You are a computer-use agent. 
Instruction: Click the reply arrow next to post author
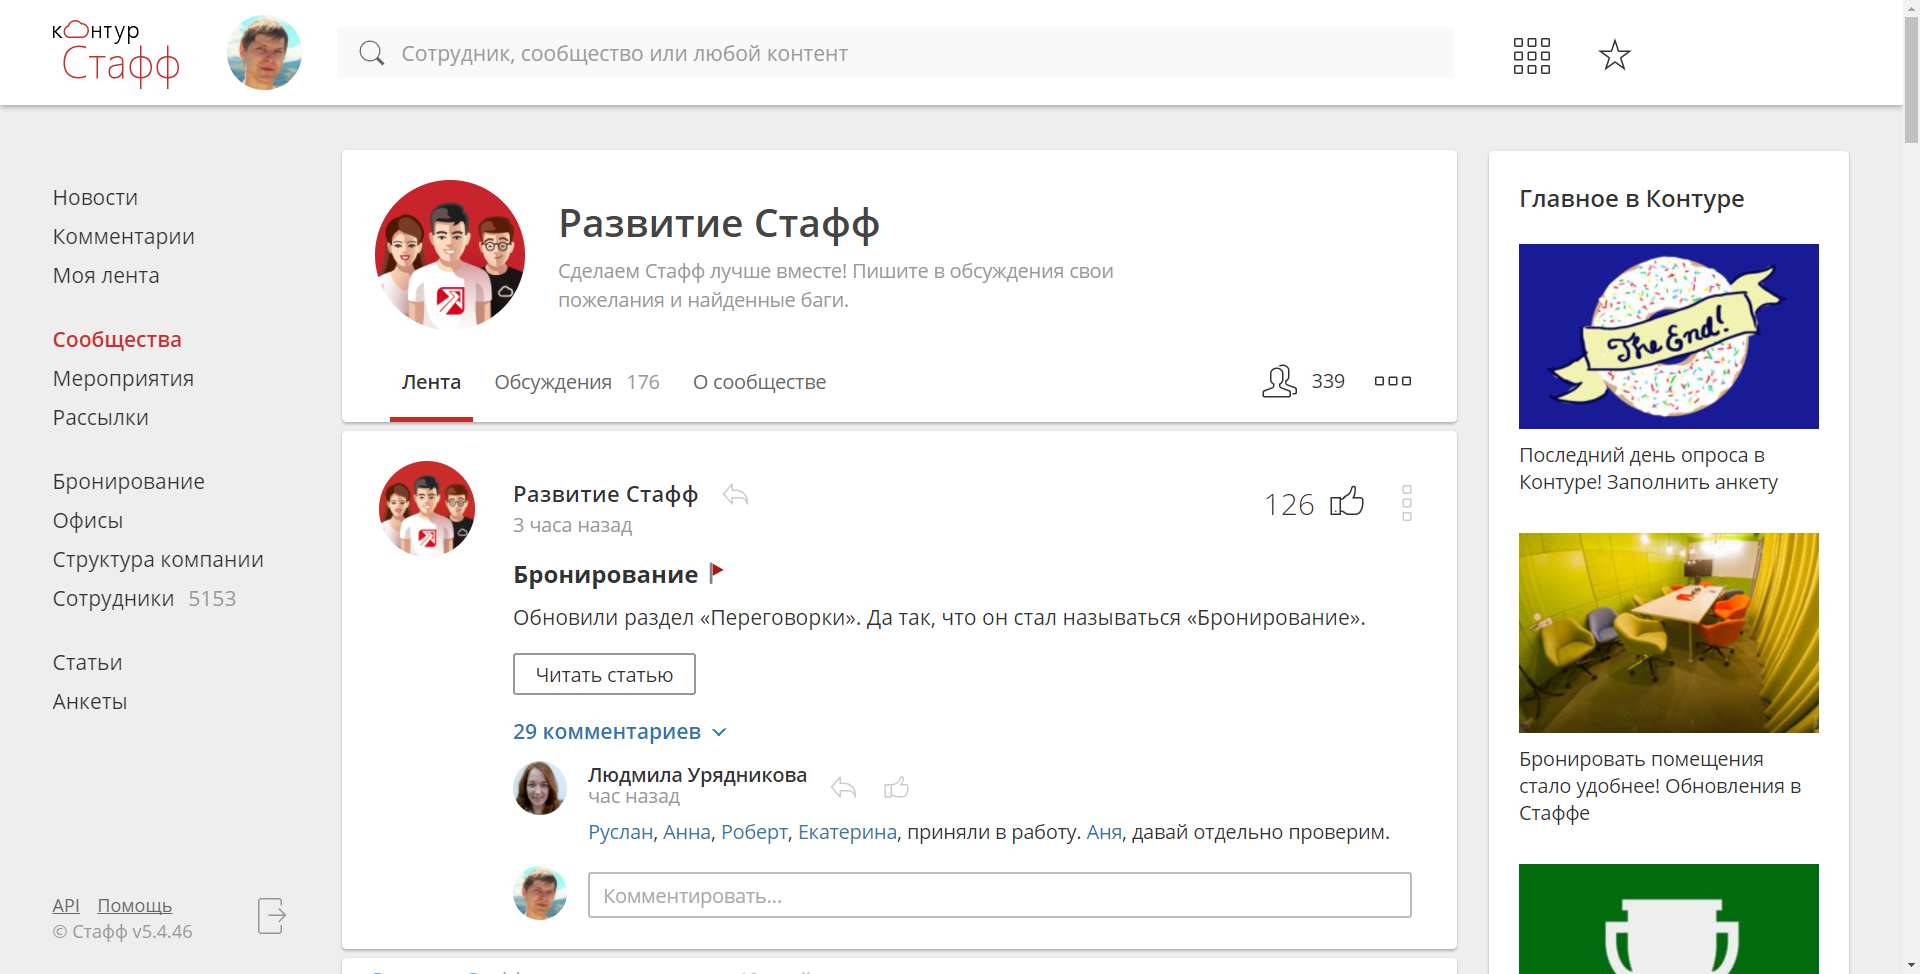point(735,494)
